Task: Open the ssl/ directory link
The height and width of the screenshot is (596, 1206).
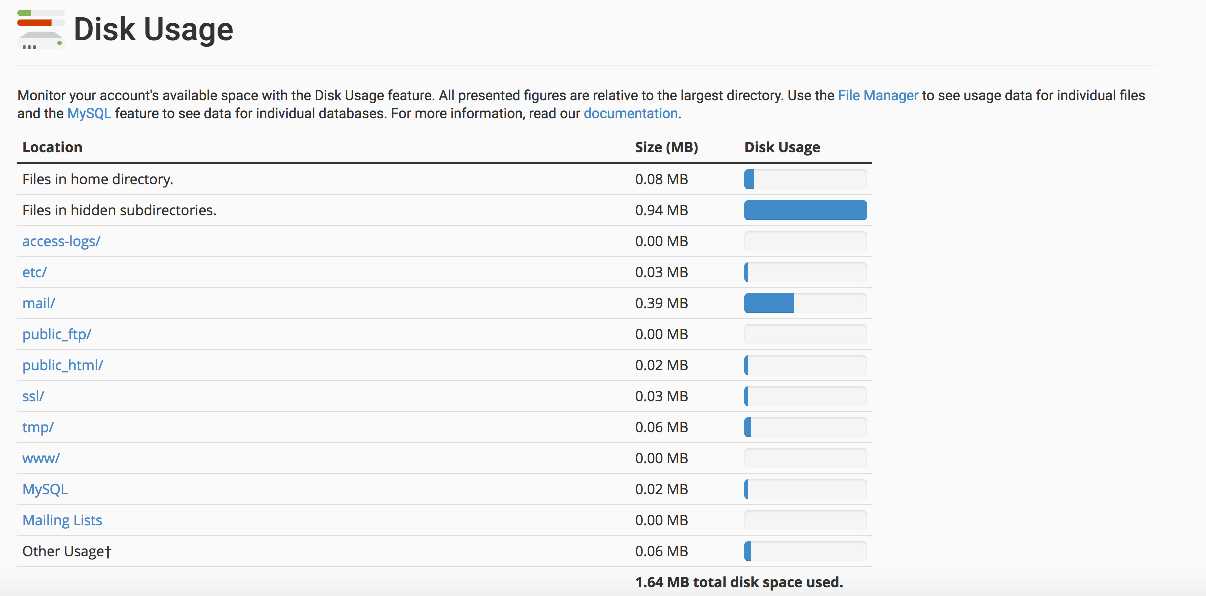Action: pos(33,396)
